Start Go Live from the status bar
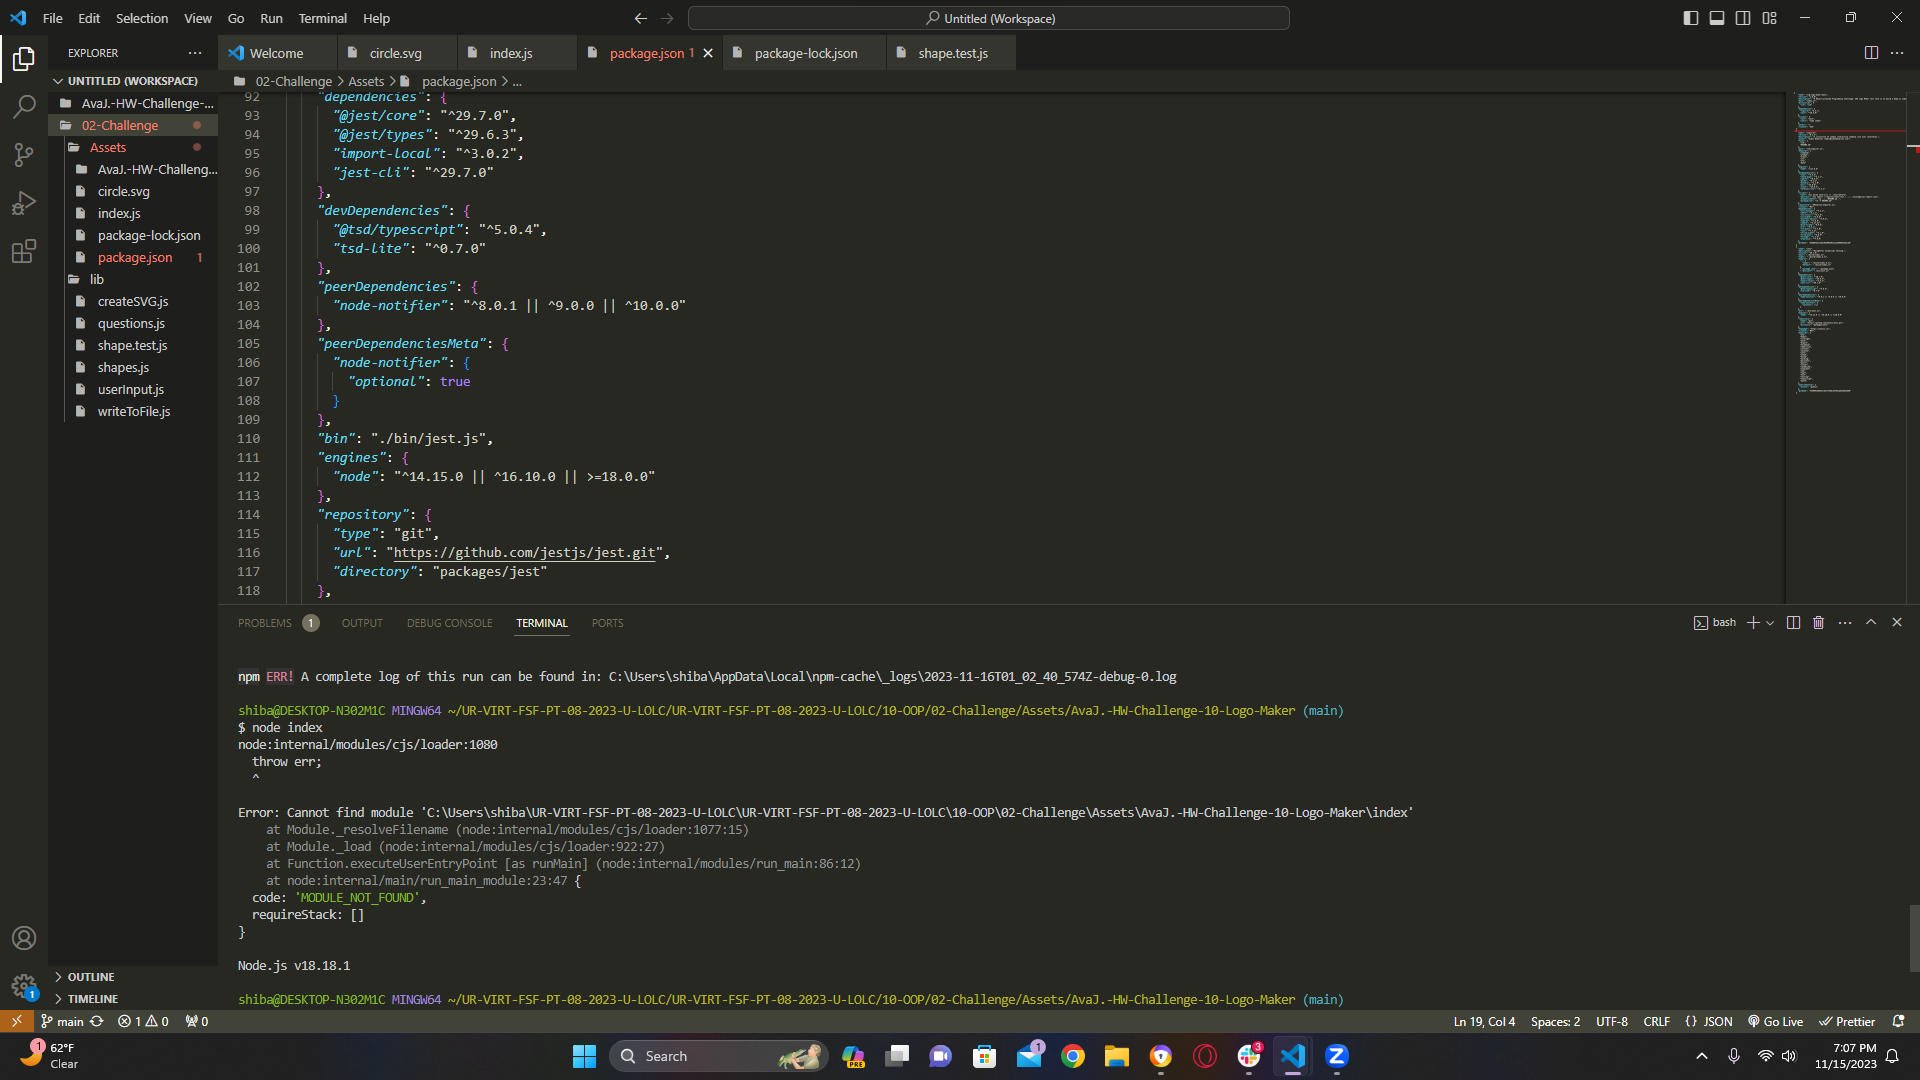The width and height of the screenshot is (1920, 1080). [x=1774, y=1021]
